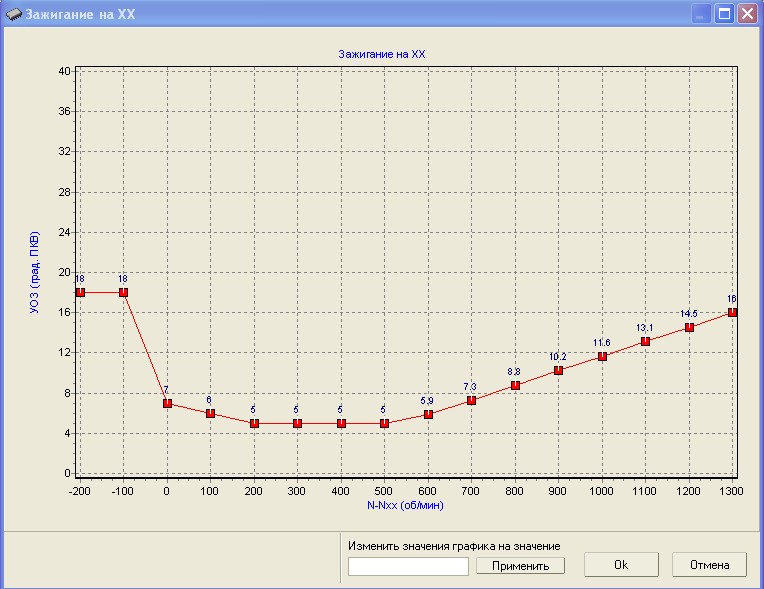Close the Зажигание на XX window
The width and height of the screenshot is (764, 589).
click(747, 13)
